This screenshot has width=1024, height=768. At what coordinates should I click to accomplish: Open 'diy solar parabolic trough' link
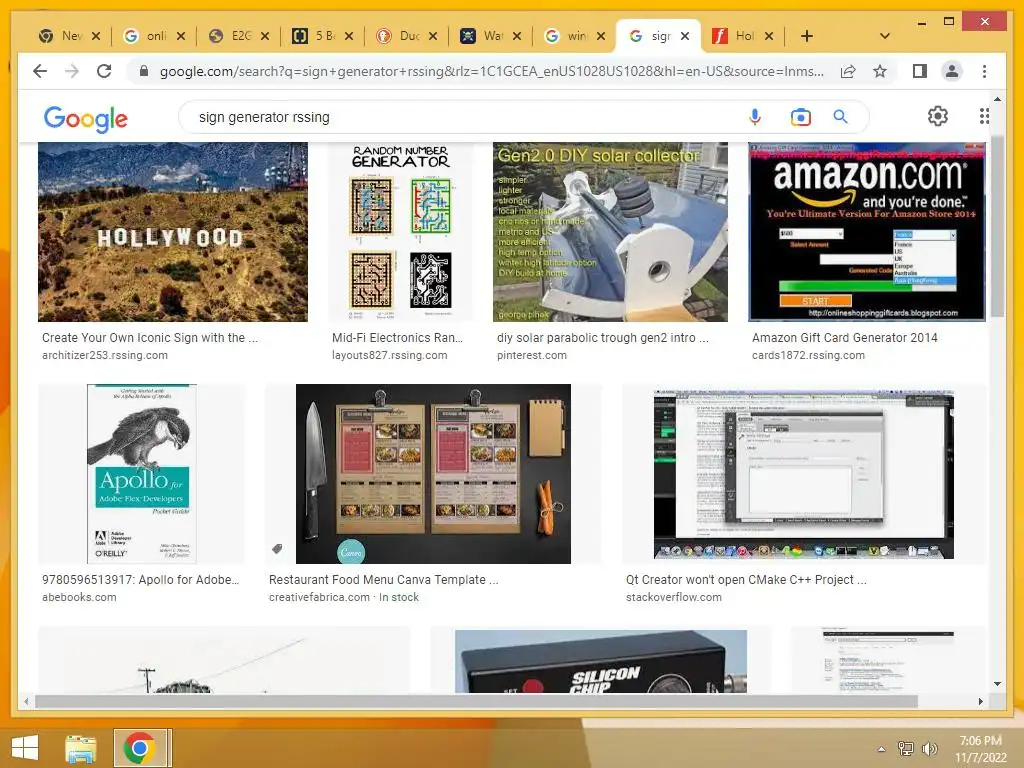point(603,338)
